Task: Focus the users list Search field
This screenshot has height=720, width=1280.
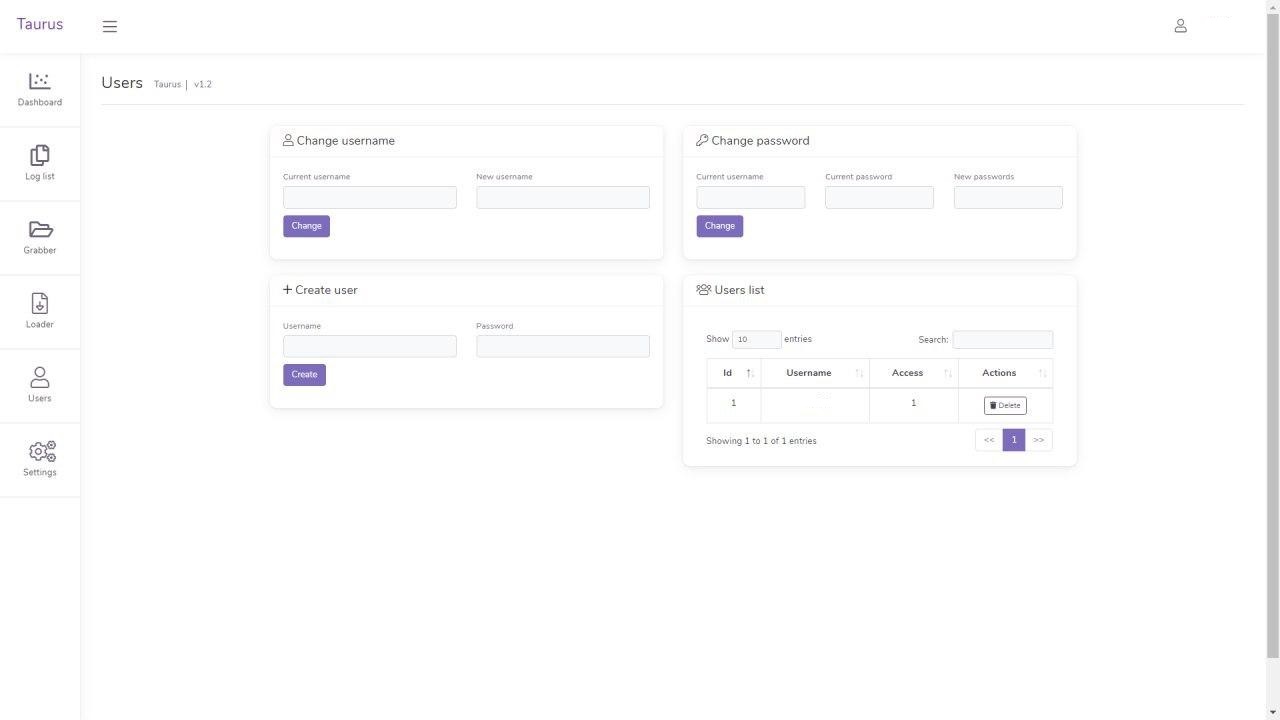Action: pos(1002,340)
